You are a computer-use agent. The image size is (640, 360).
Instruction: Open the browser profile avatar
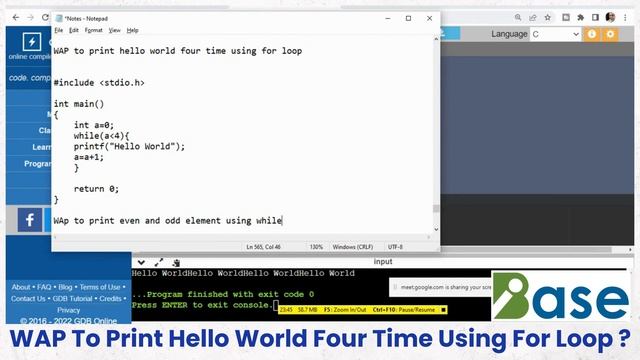pos(611,18)
